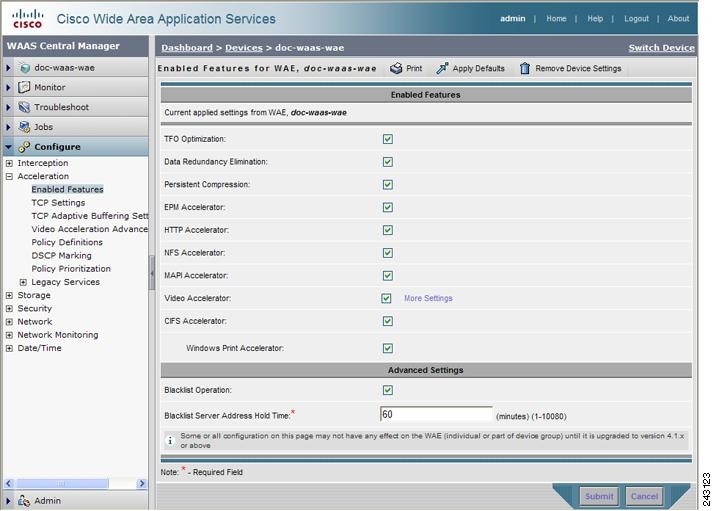The height and width of the screenshot is (511, 712).
Task: Select Policy Definitions
Action: click(67, 242)
